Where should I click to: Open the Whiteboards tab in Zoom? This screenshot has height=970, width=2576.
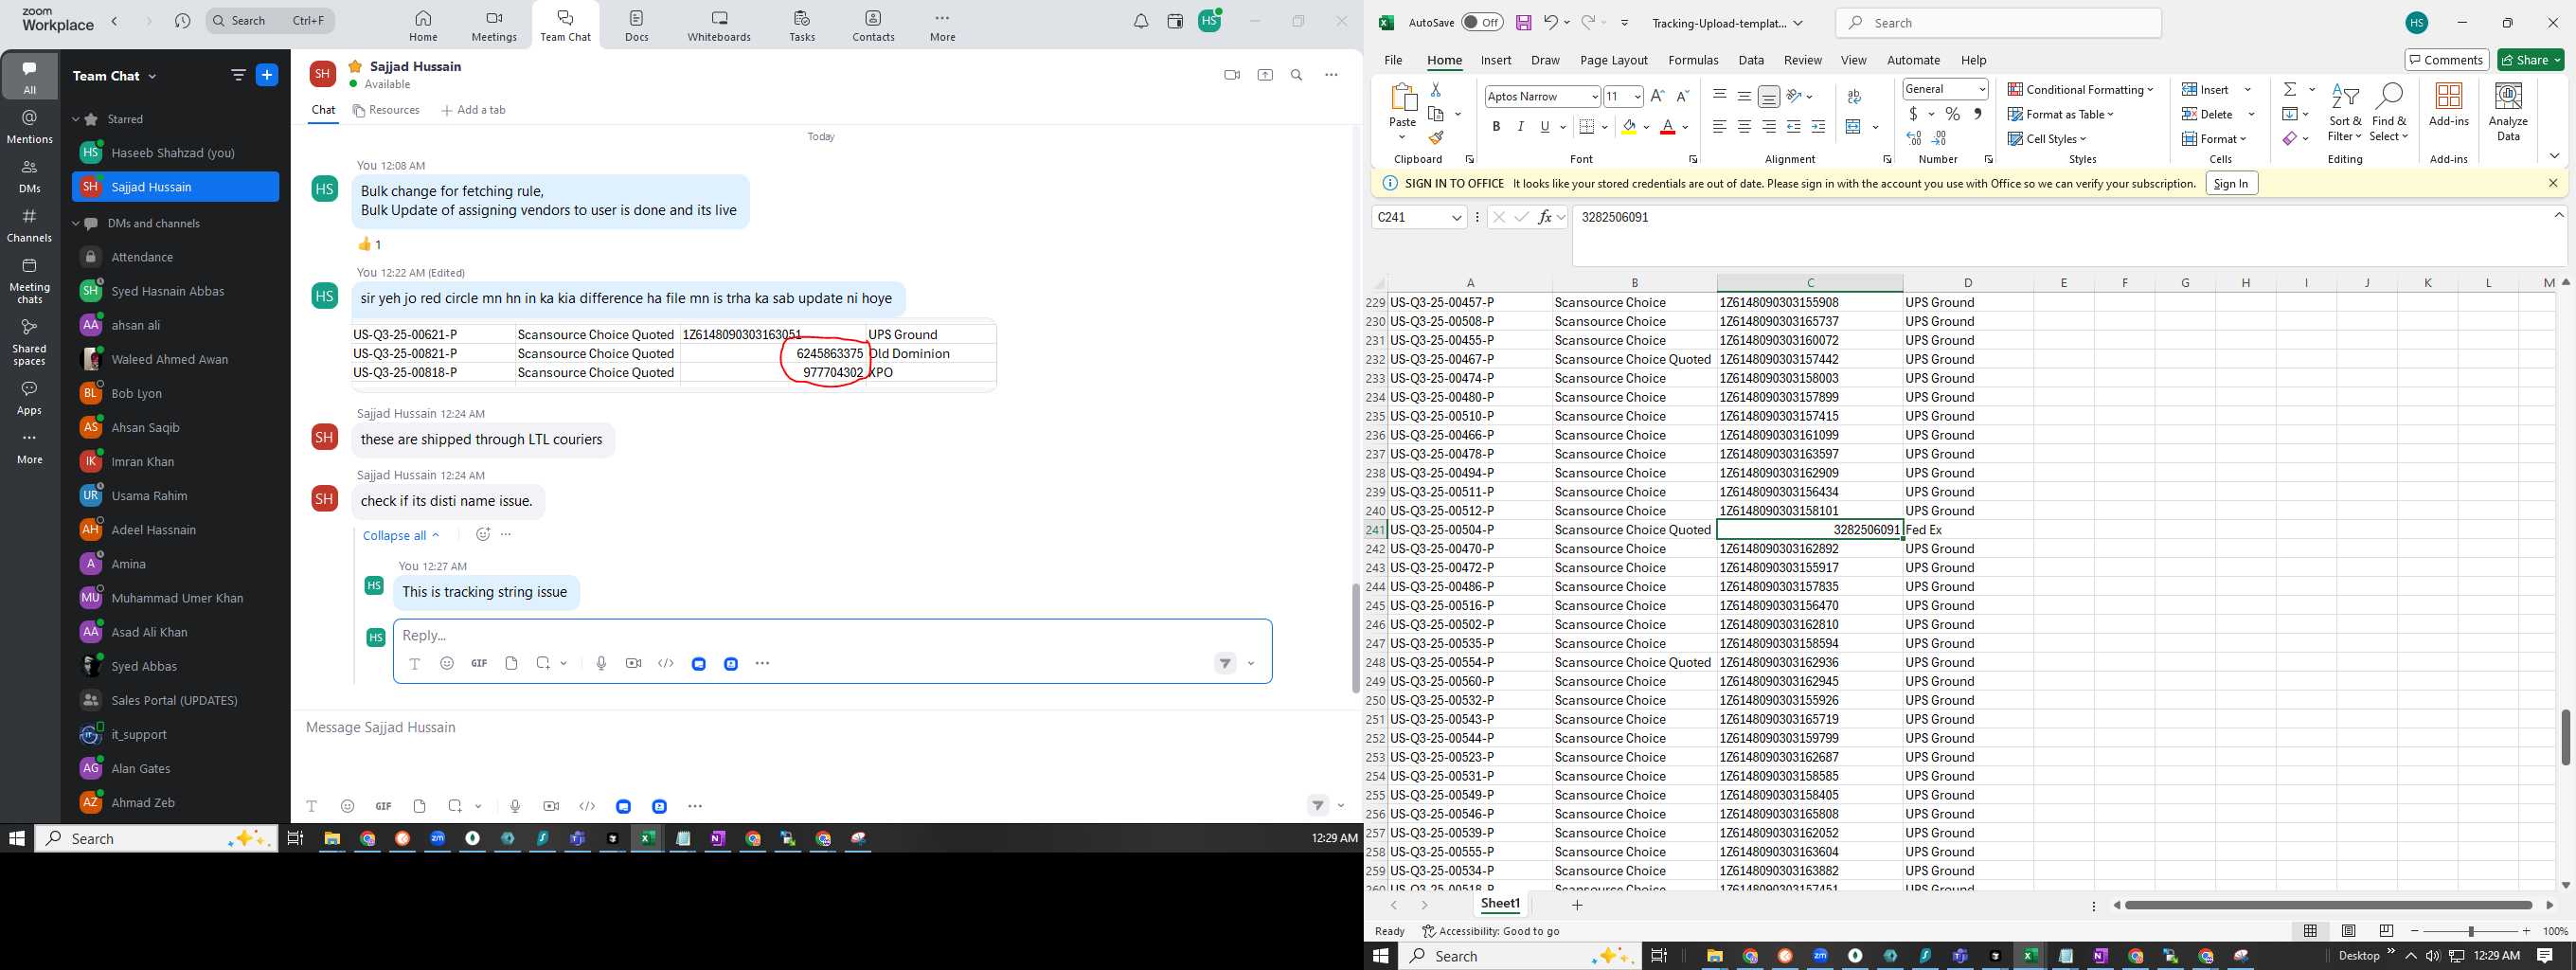point(719,26)
